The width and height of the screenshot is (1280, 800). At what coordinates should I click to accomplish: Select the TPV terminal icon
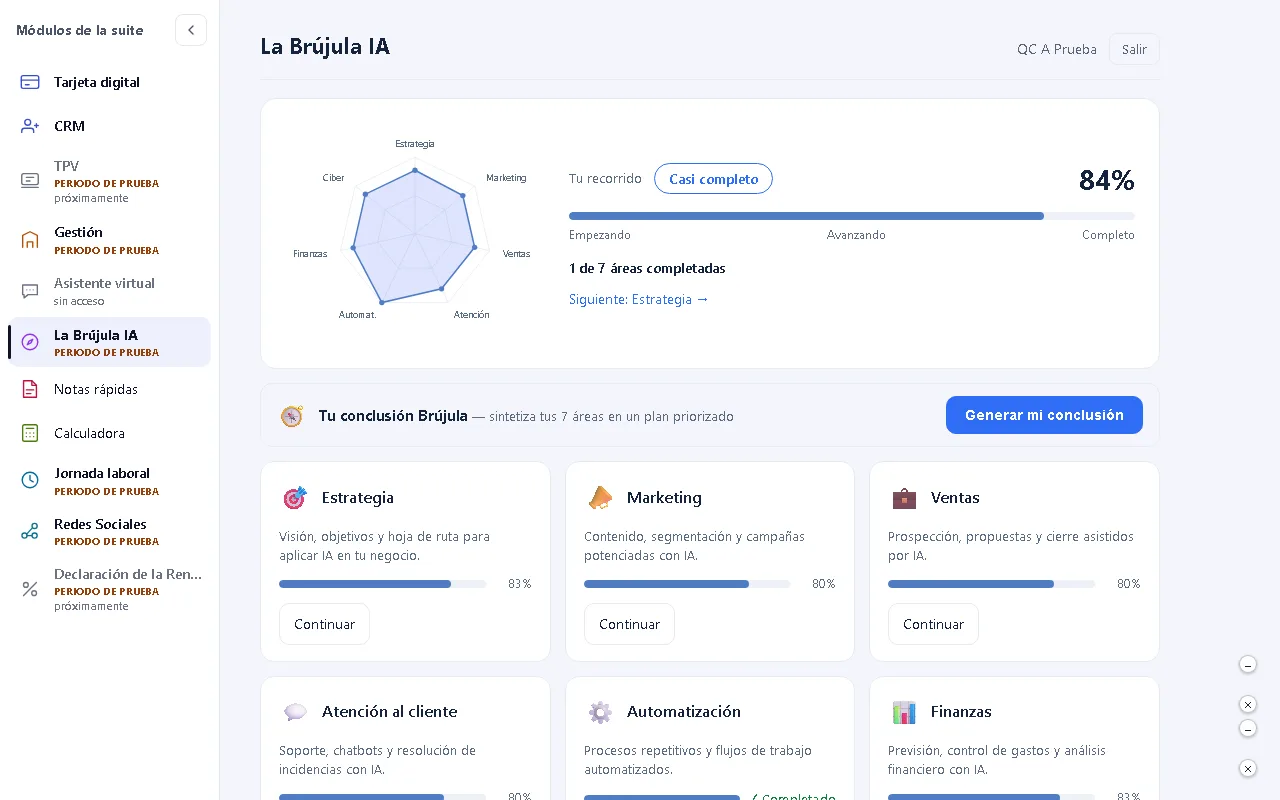click(30, 180)
